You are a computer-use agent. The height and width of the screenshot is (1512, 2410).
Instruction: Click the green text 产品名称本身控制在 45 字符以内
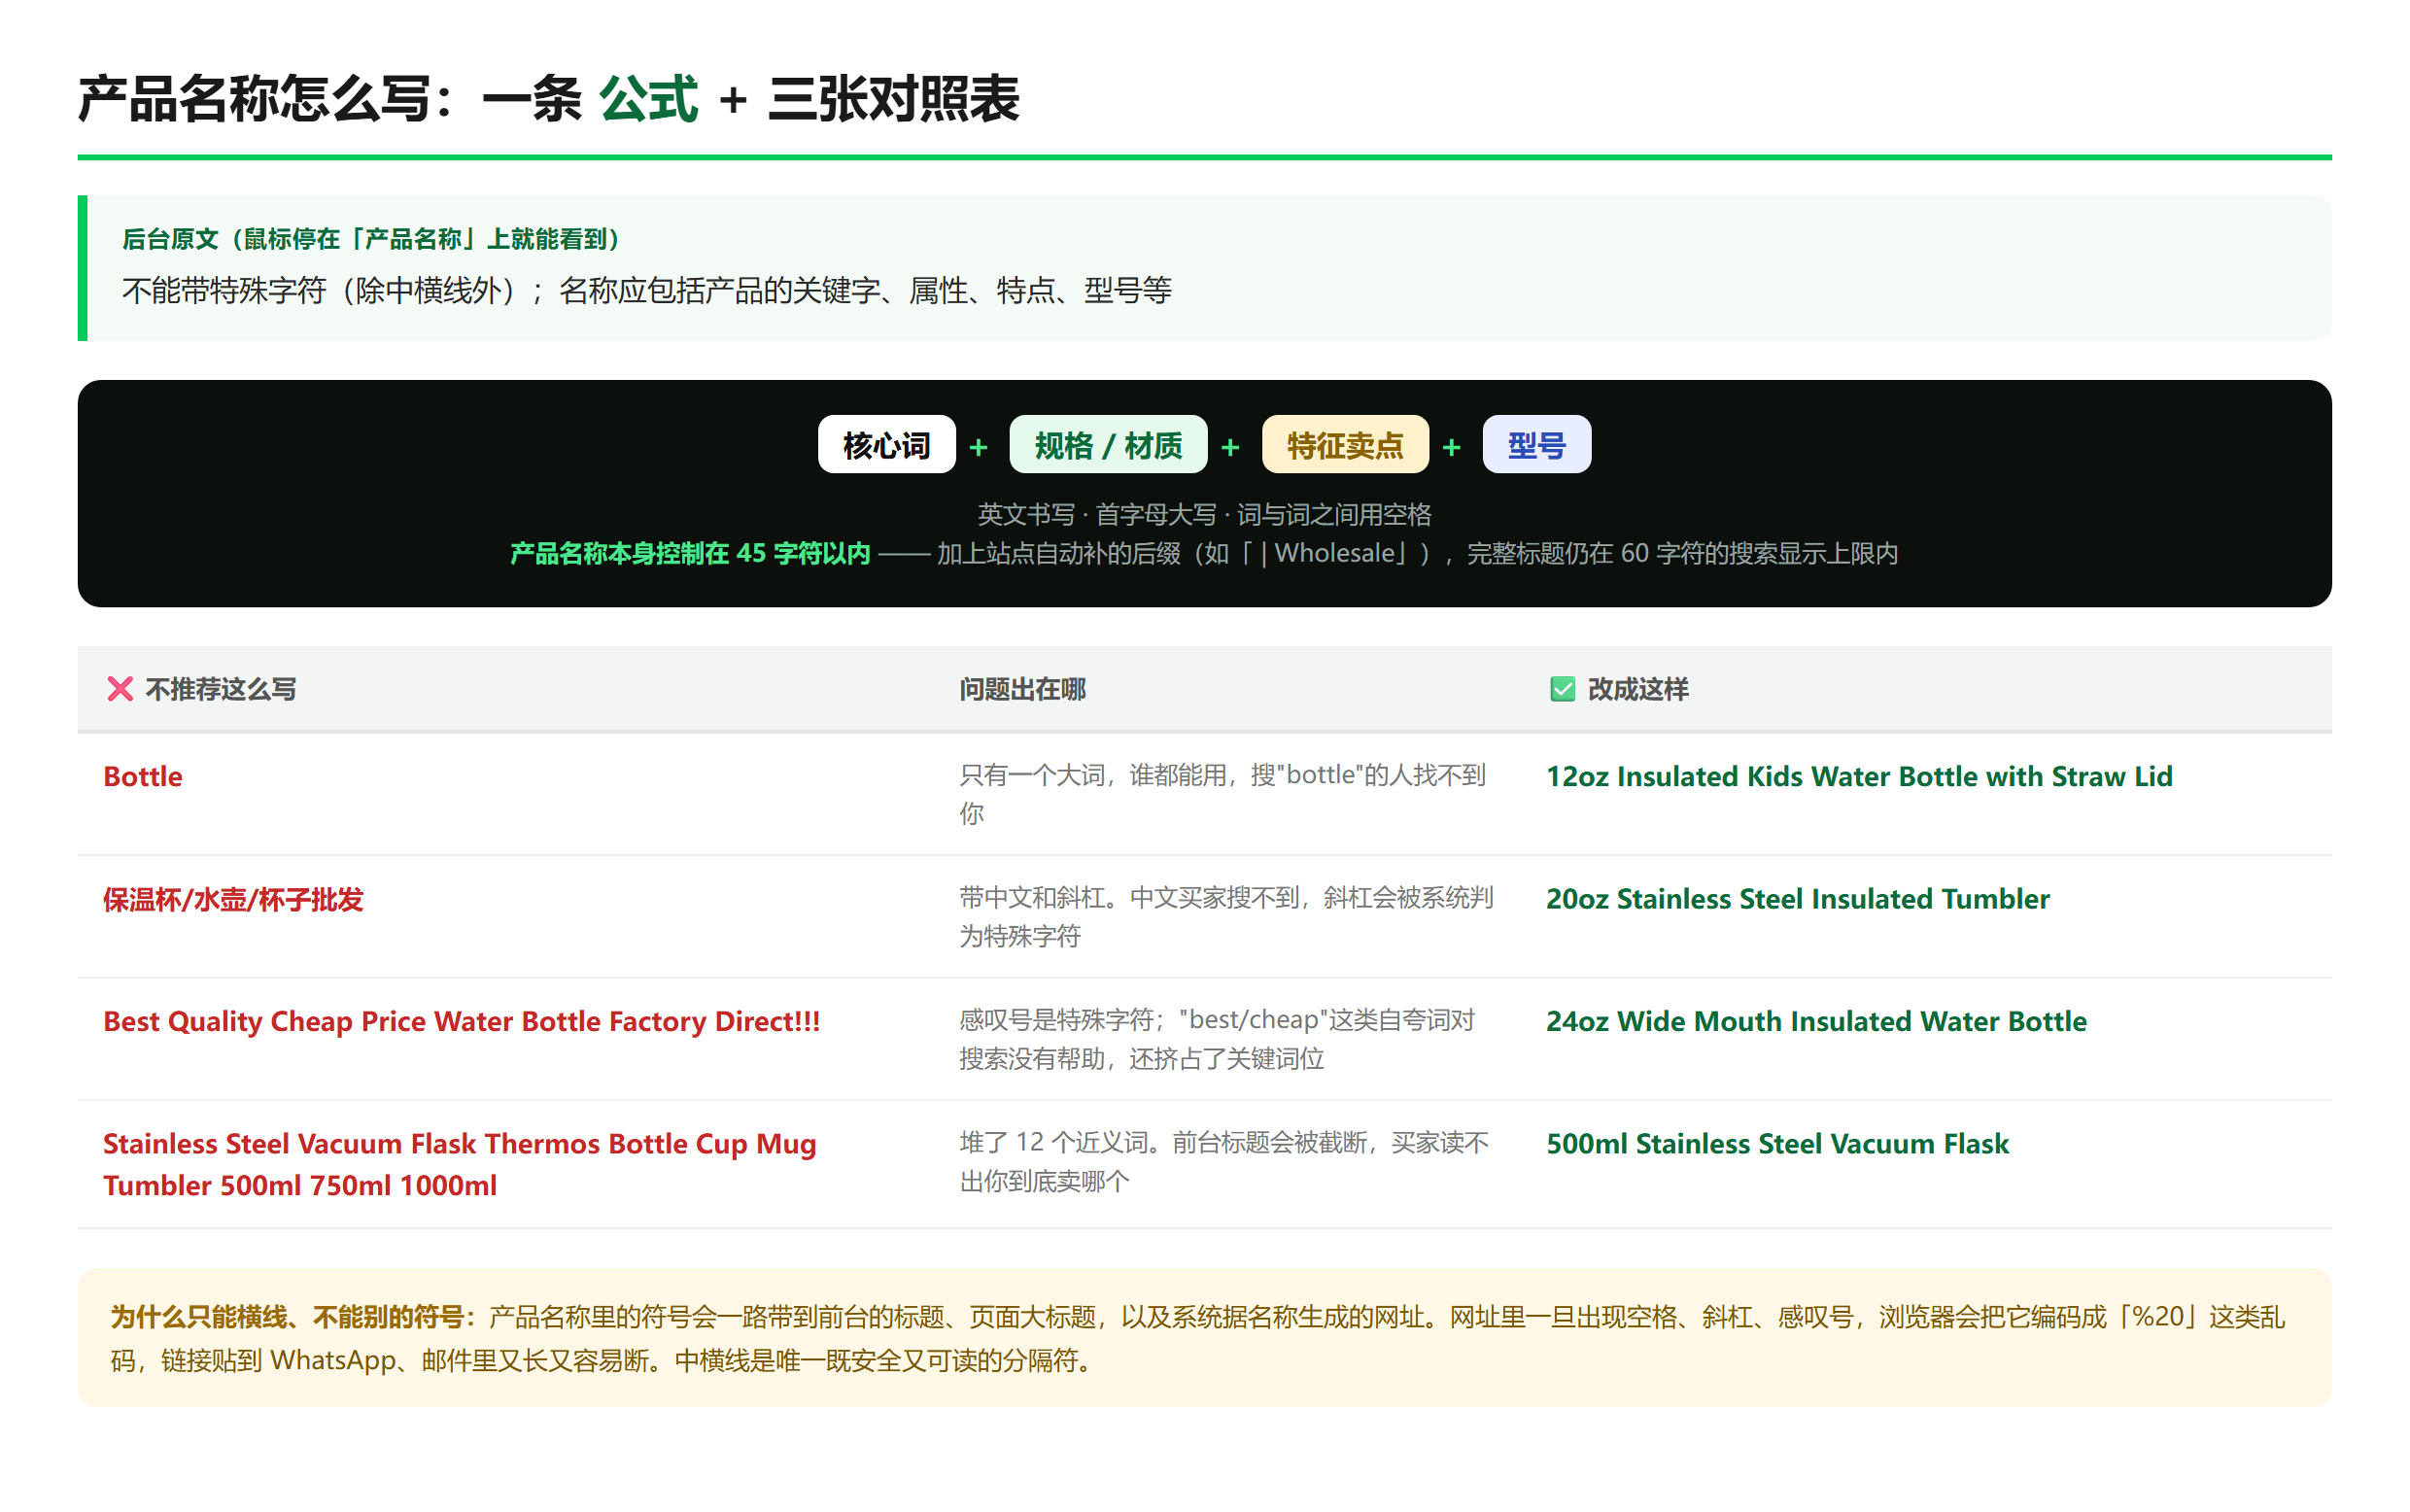point(690,553)
